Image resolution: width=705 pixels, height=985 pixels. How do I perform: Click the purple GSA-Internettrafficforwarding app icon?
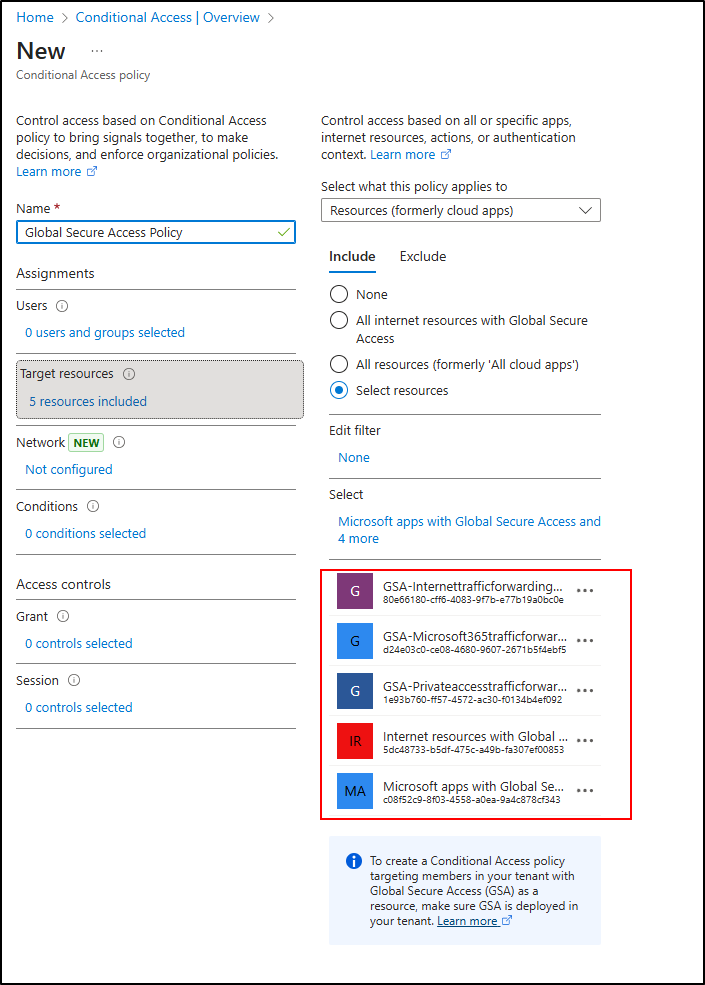(355, 591)
